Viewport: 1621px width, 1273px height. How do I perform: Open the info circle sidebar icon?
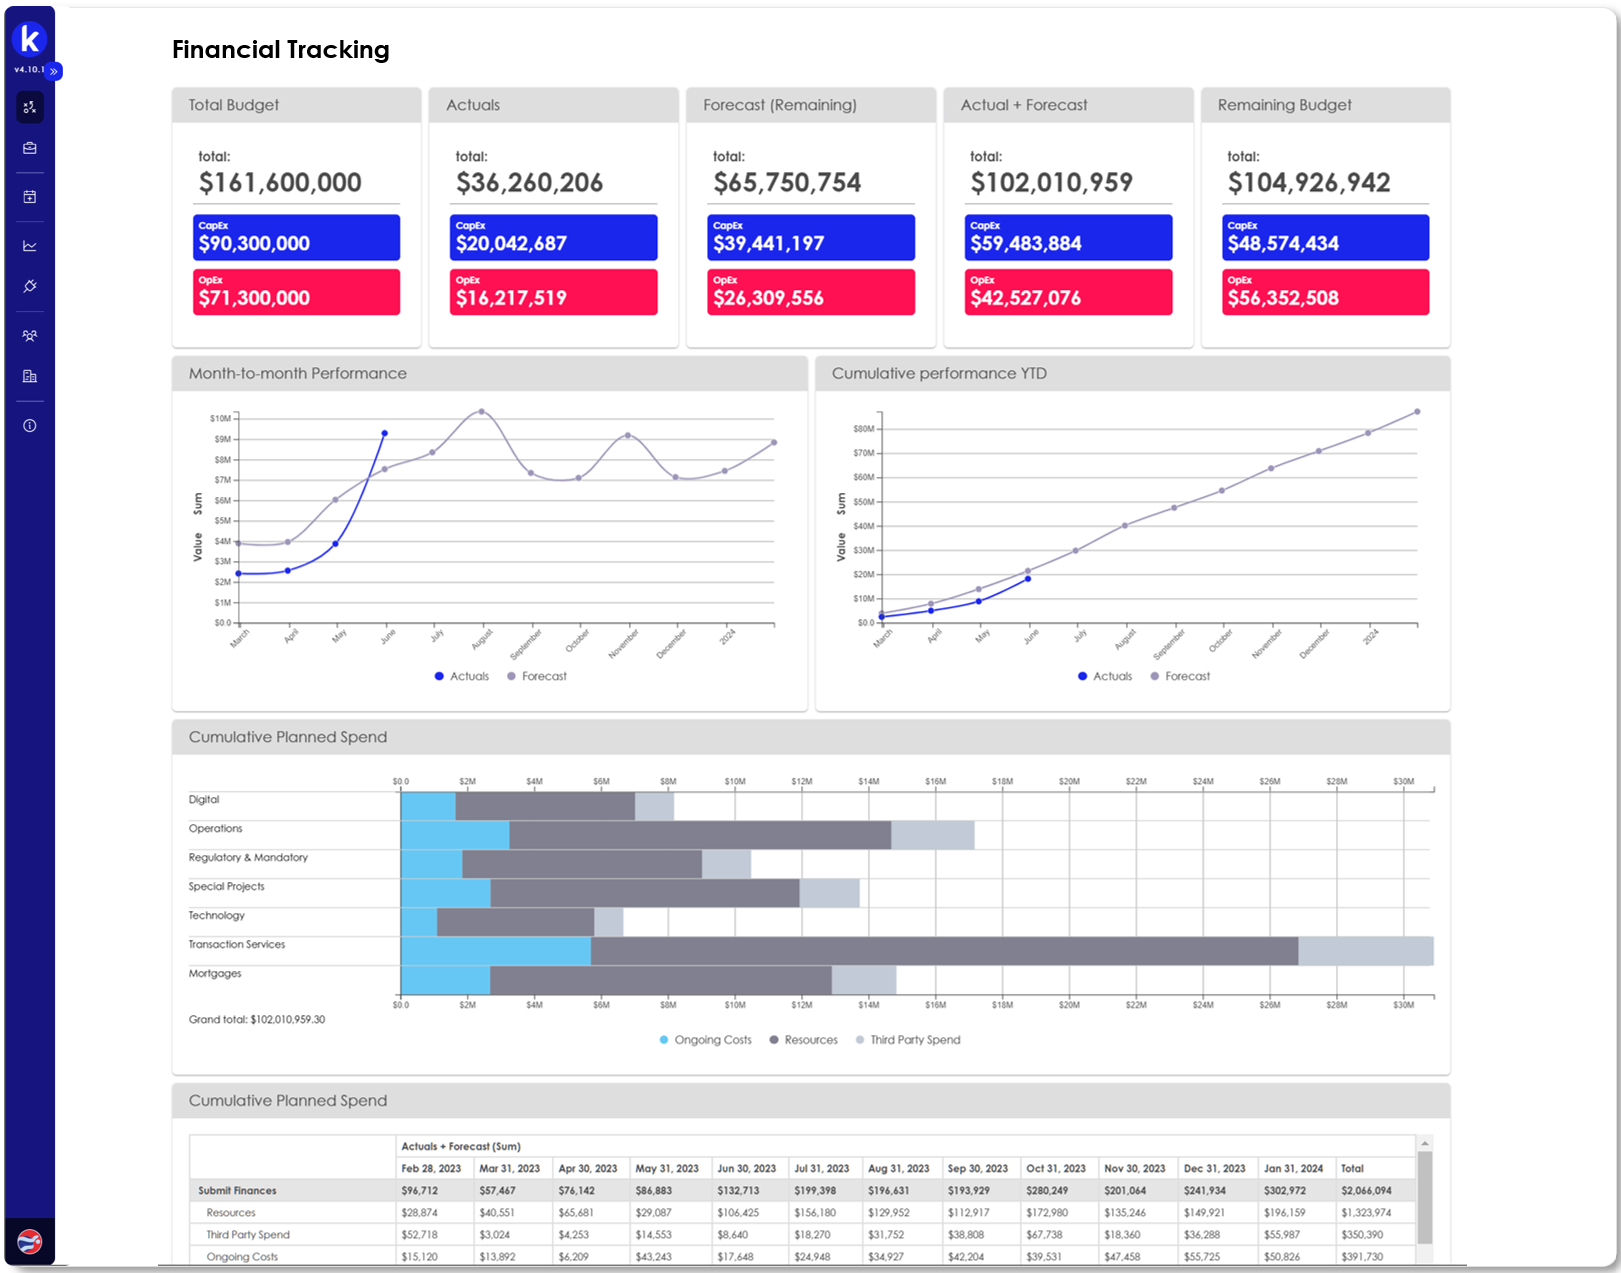(30, 426)
